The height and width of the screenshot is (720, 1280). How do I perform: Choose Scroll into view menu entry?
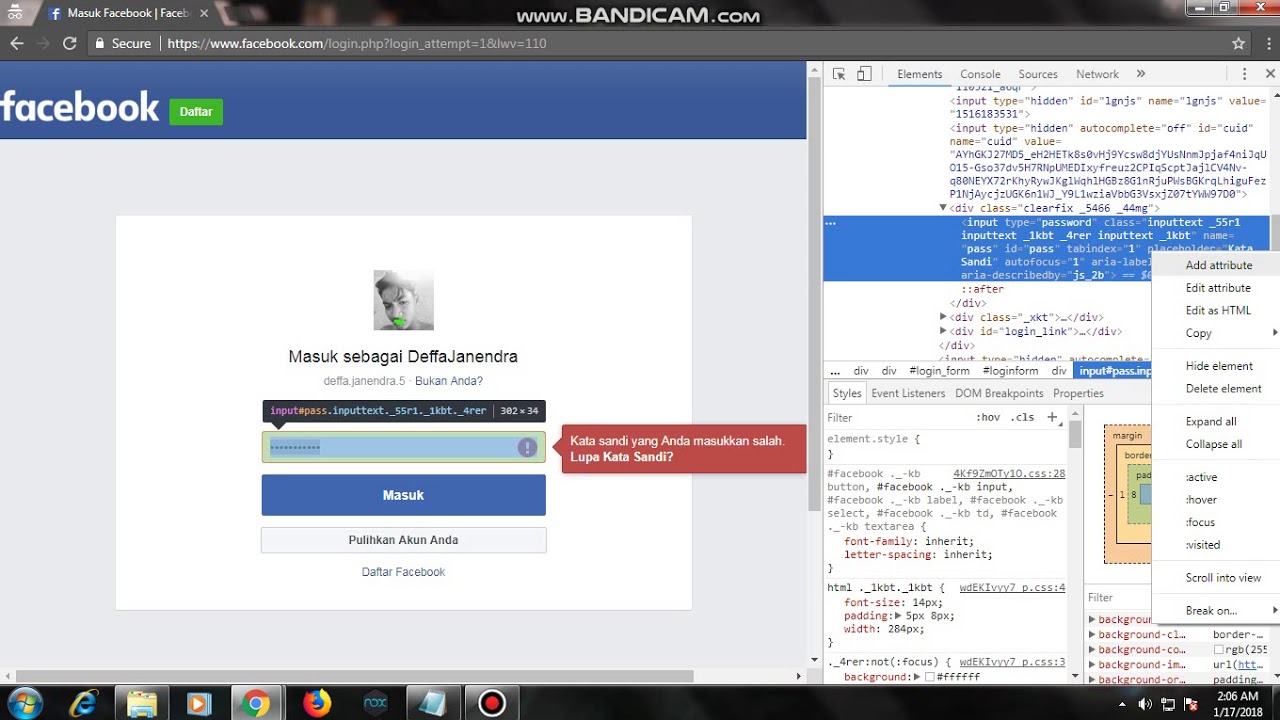(1216, 578)
